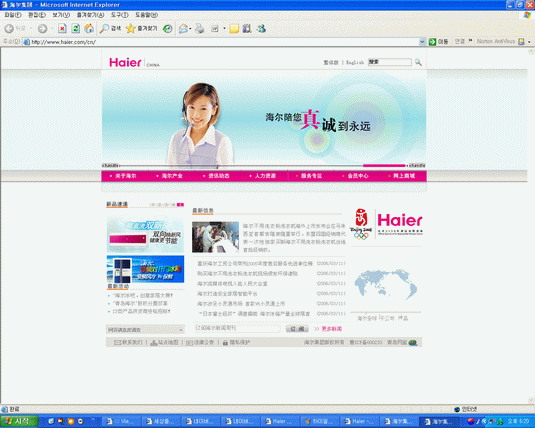535x428 pixels.
Task: Open the Back button history dropdown arrow
Action: click(31, 29)
